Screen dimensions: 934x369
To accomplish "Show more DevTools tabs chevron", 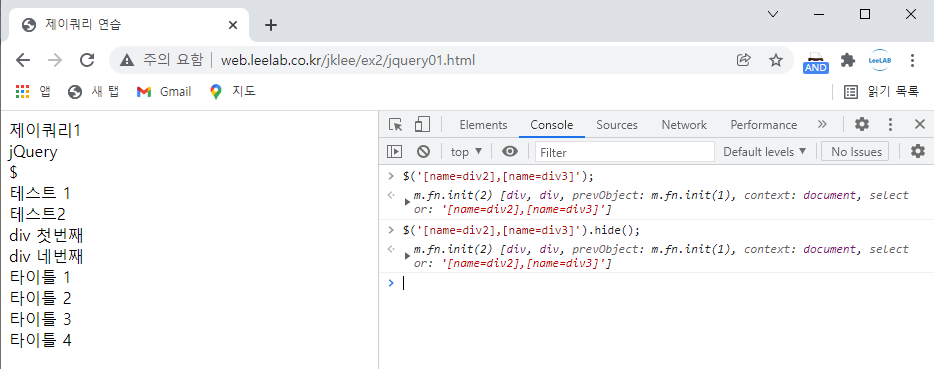I will 822,125.
